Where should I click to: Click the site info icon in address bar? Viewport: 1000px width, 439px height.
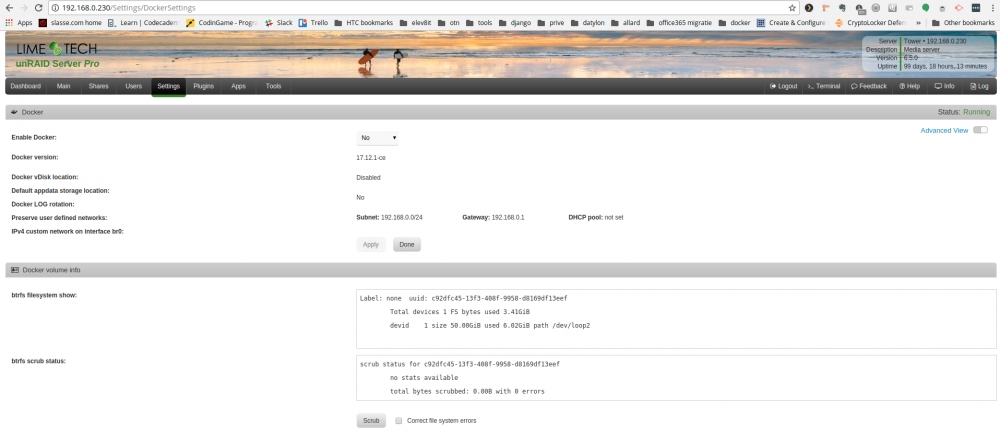tap(55, 8)
